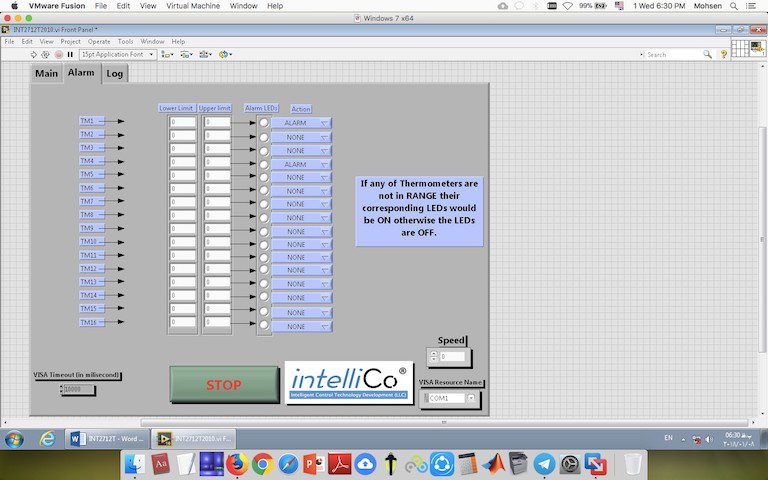Click the Run arrow in LabVIEW toolbar

pyautogui.click(x=33, y=54)
